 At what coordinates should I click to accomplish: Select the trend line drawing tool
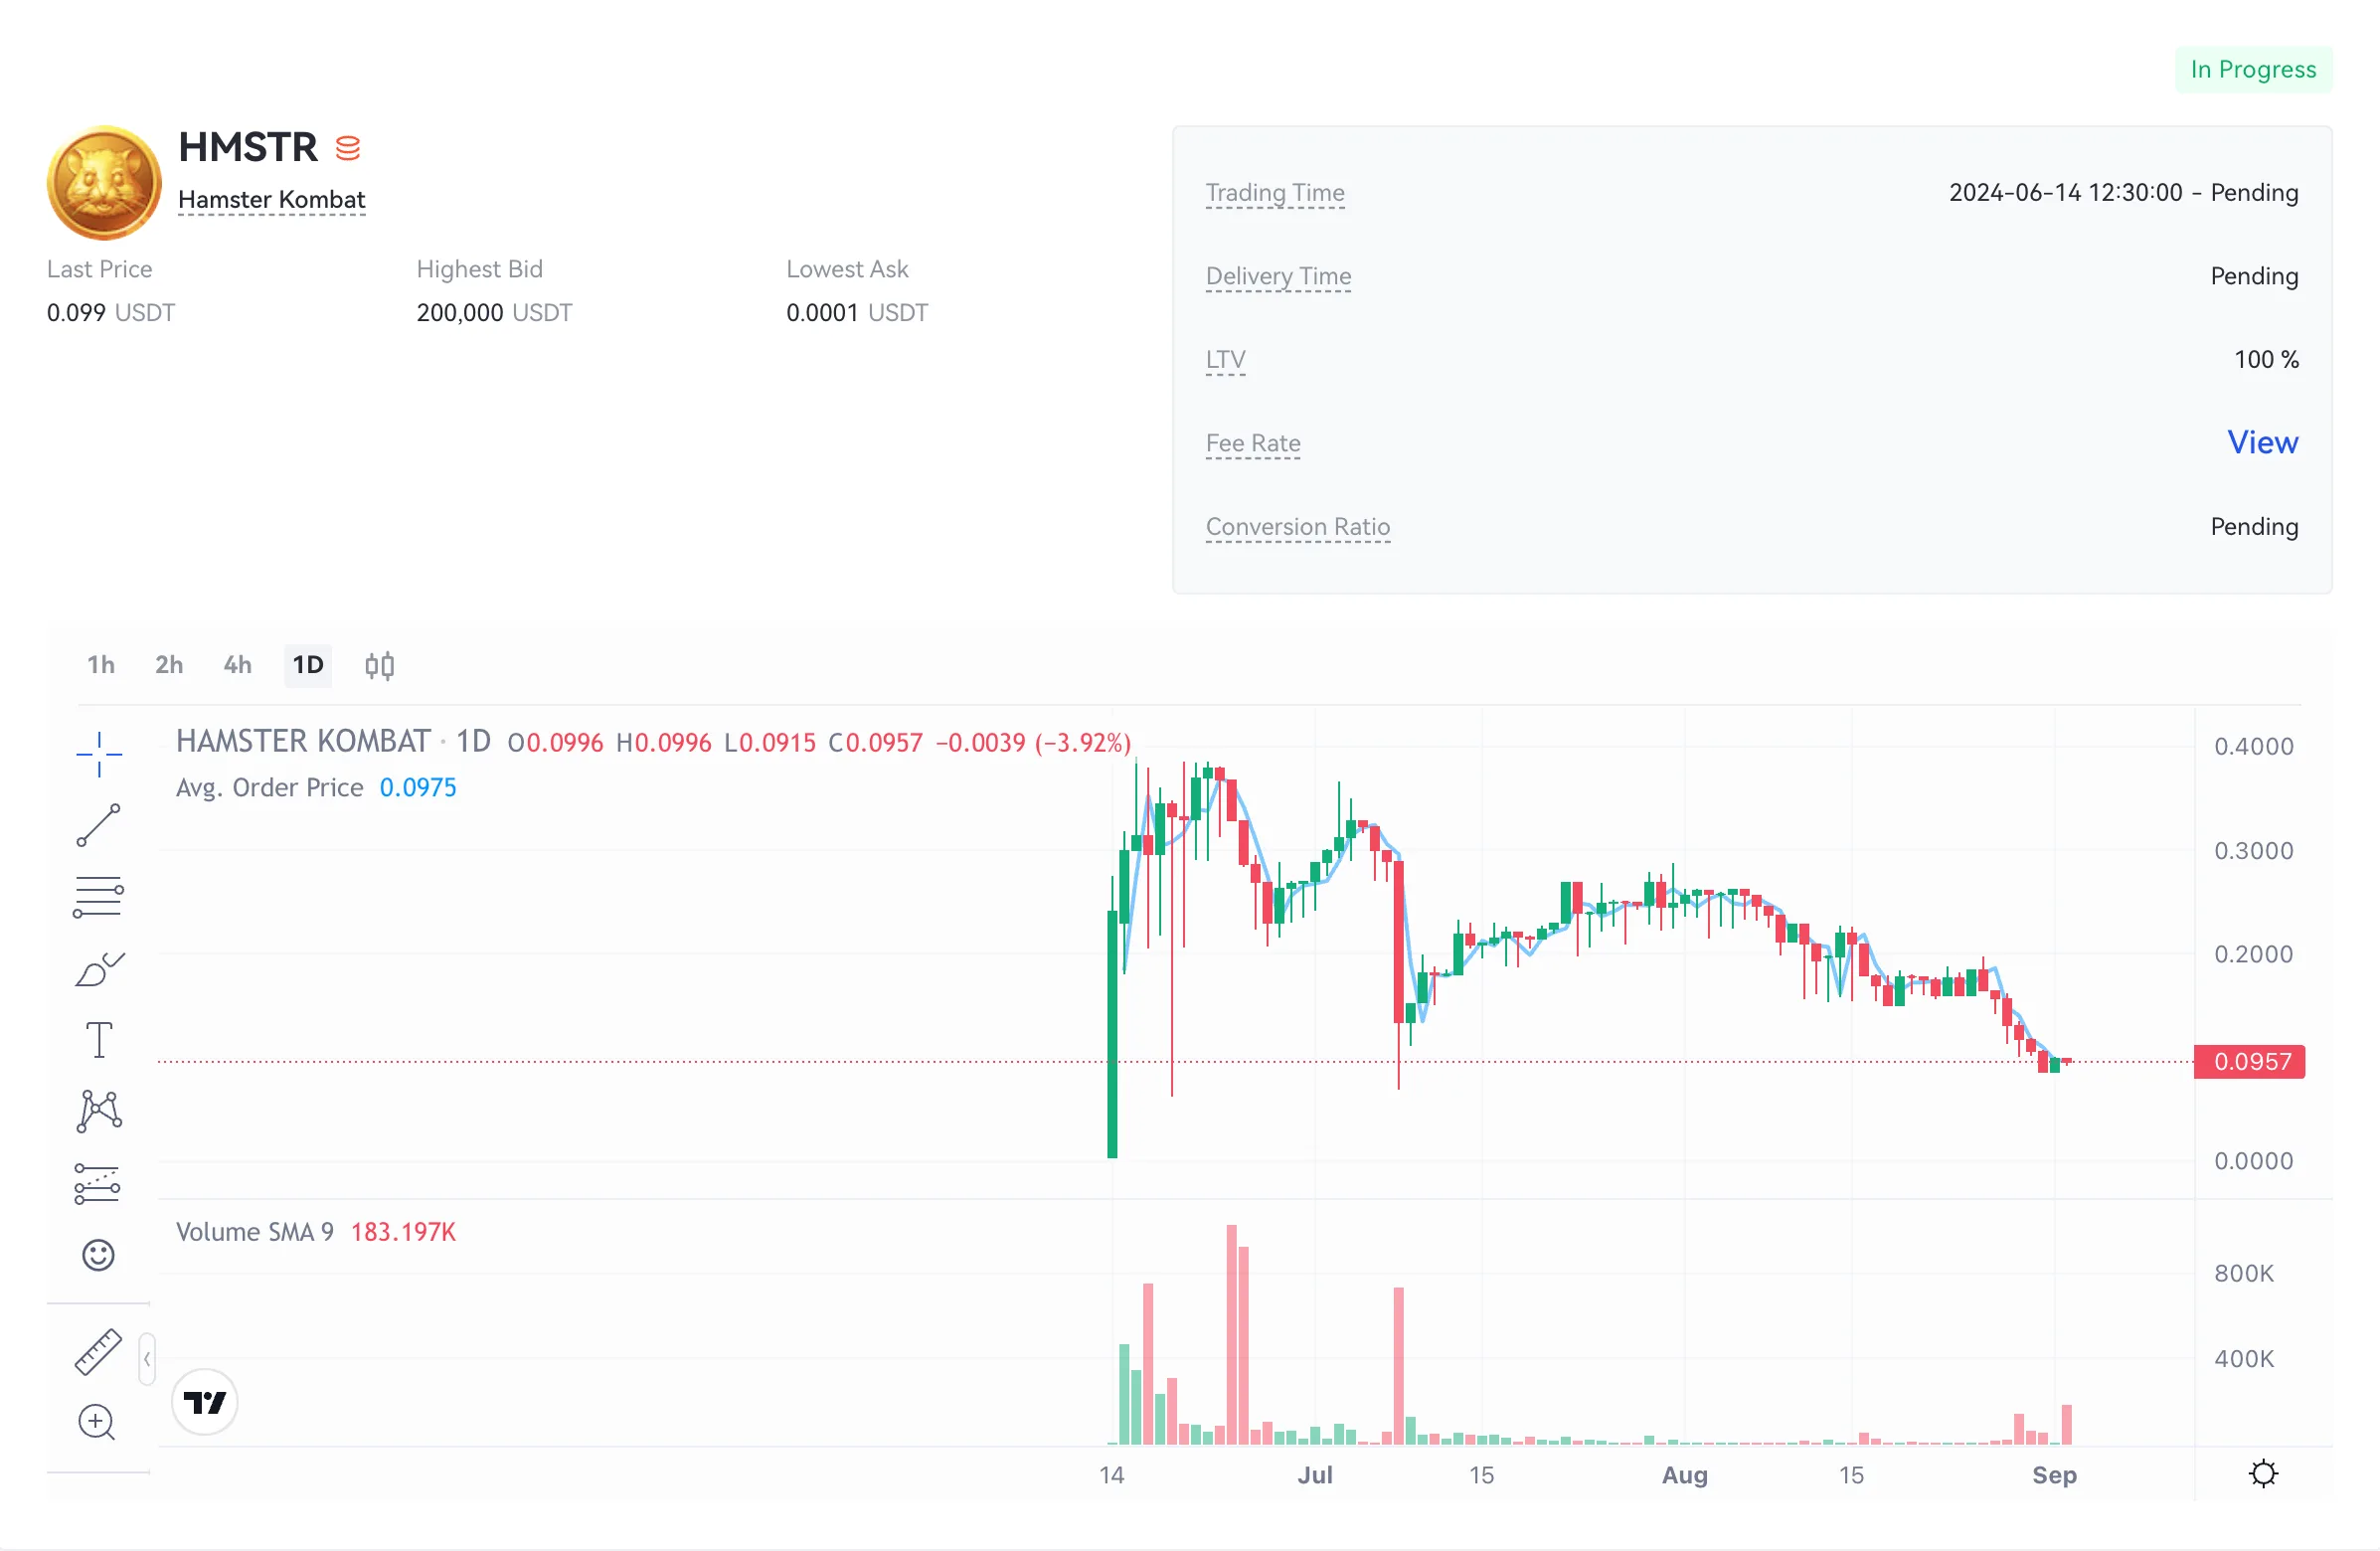click(x=99, y=825)
